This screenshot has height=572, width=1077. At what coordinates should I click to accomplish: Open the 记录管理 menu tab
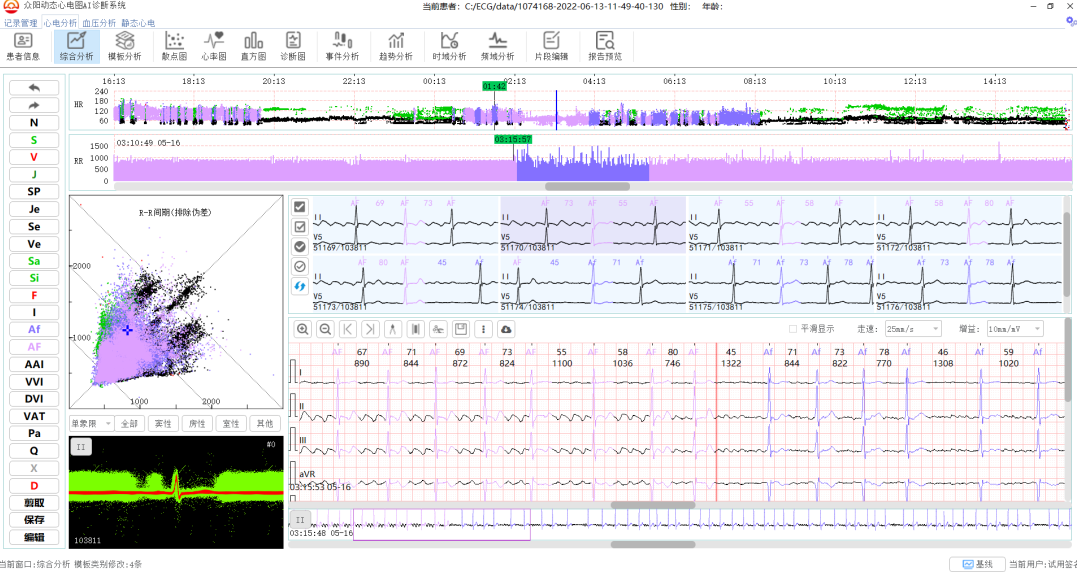coord(20,22)
